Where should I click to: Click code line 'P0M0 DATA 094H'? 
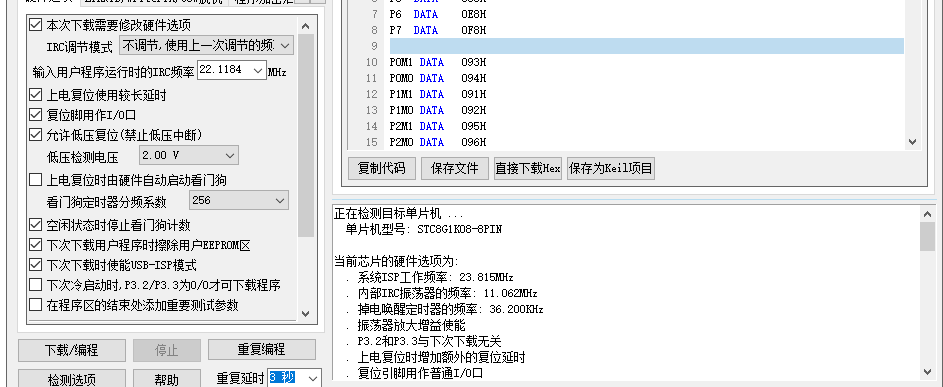click(x=437, y=78)
